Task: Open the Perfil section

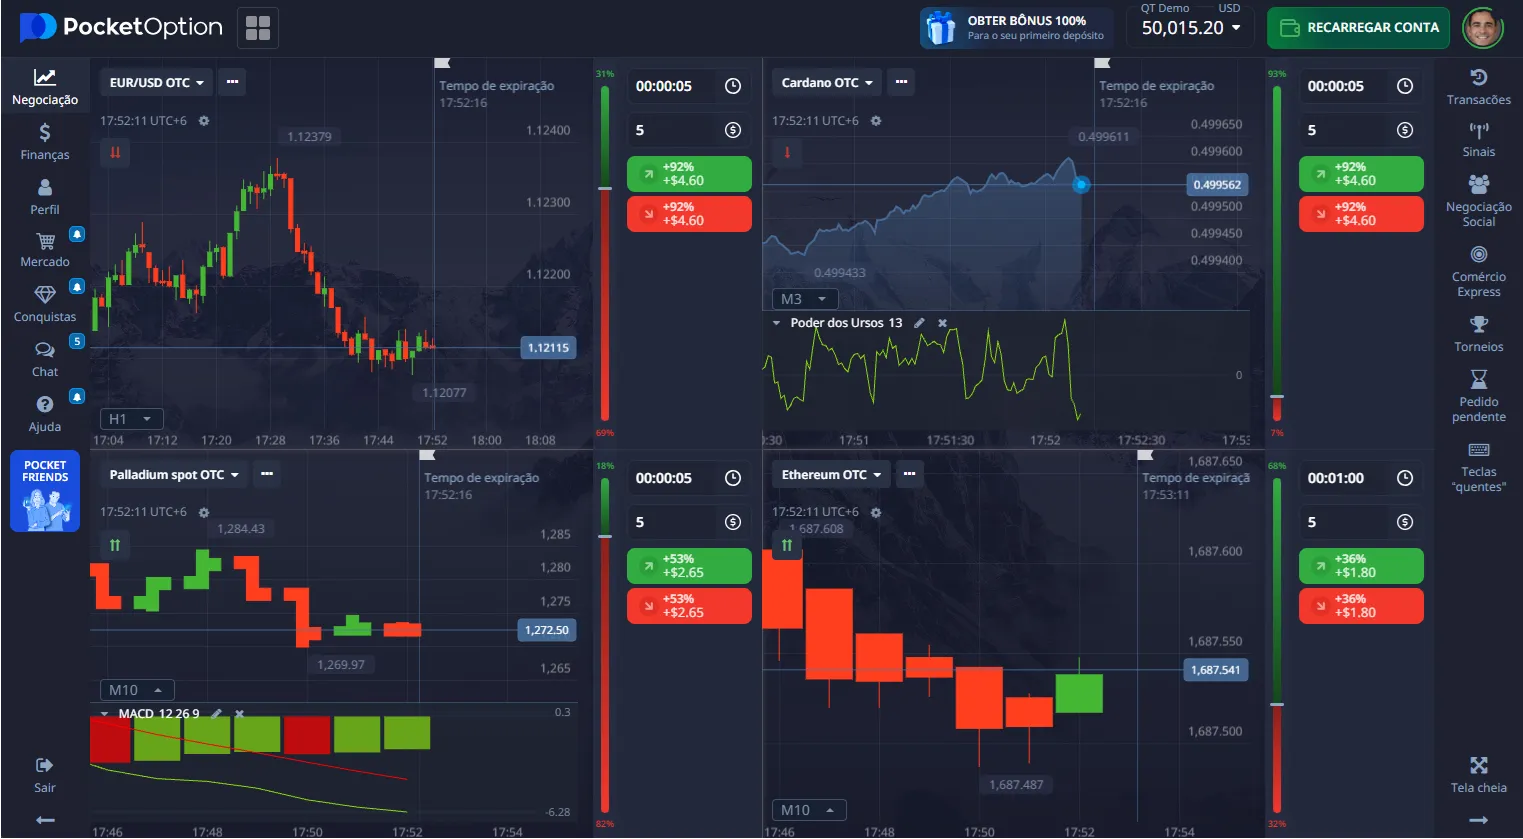Action: [45, 197]
